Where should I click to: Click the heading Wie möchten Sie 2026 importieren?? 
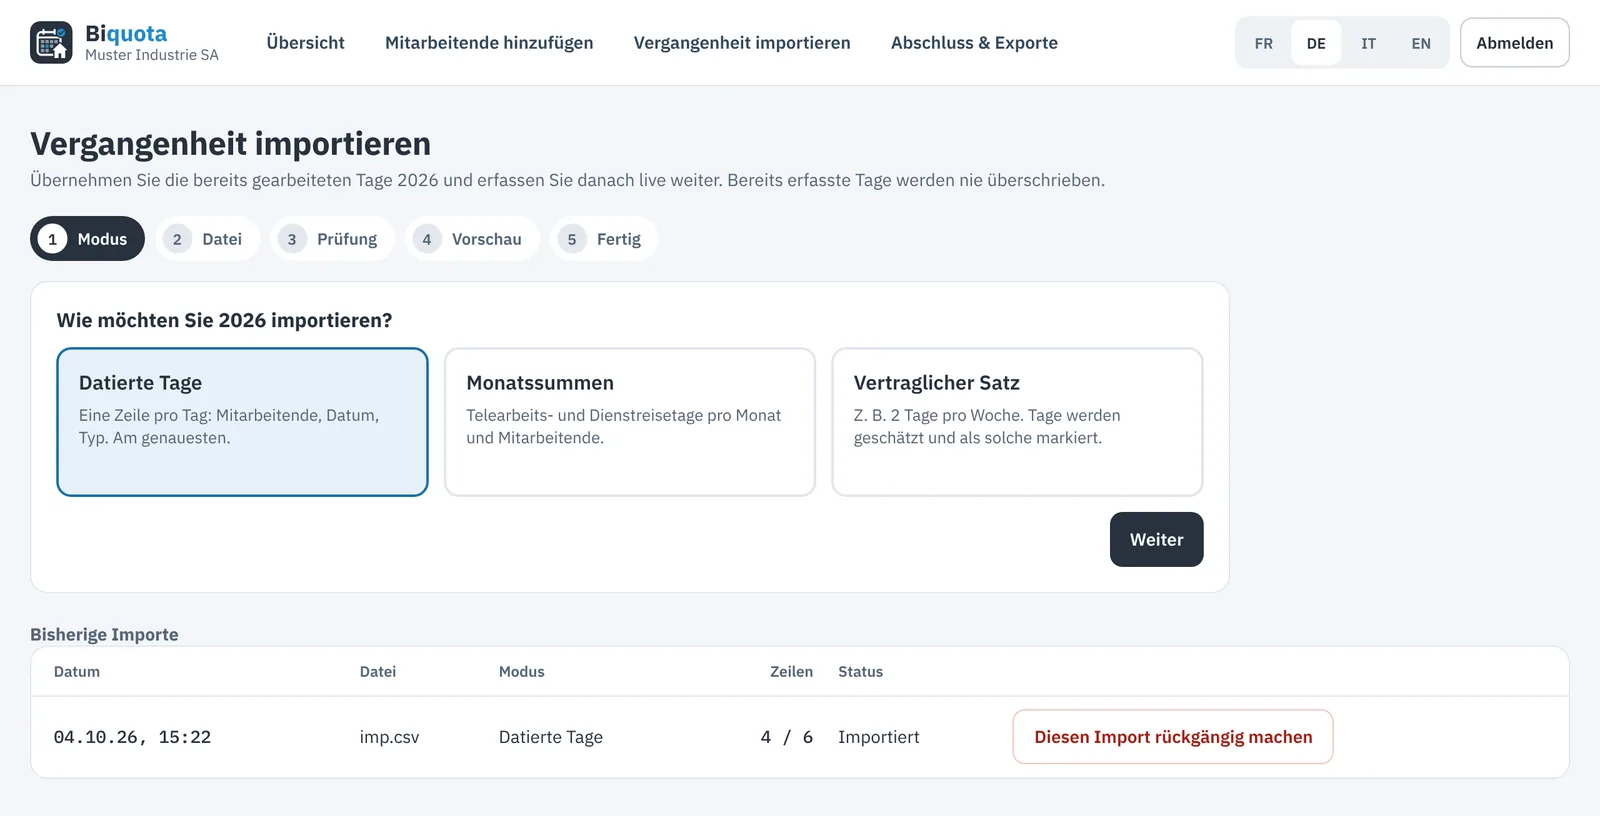pos(225,320)
